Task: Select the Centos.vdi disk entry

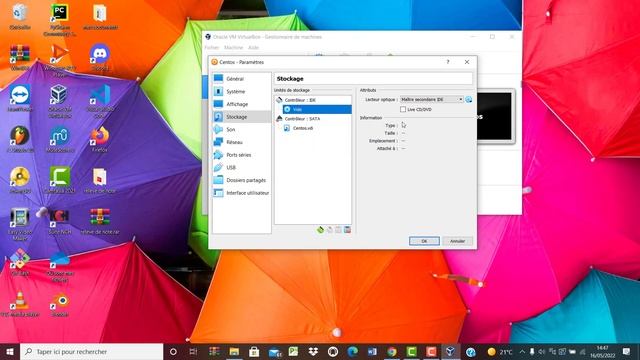Action: click(303, 128)
